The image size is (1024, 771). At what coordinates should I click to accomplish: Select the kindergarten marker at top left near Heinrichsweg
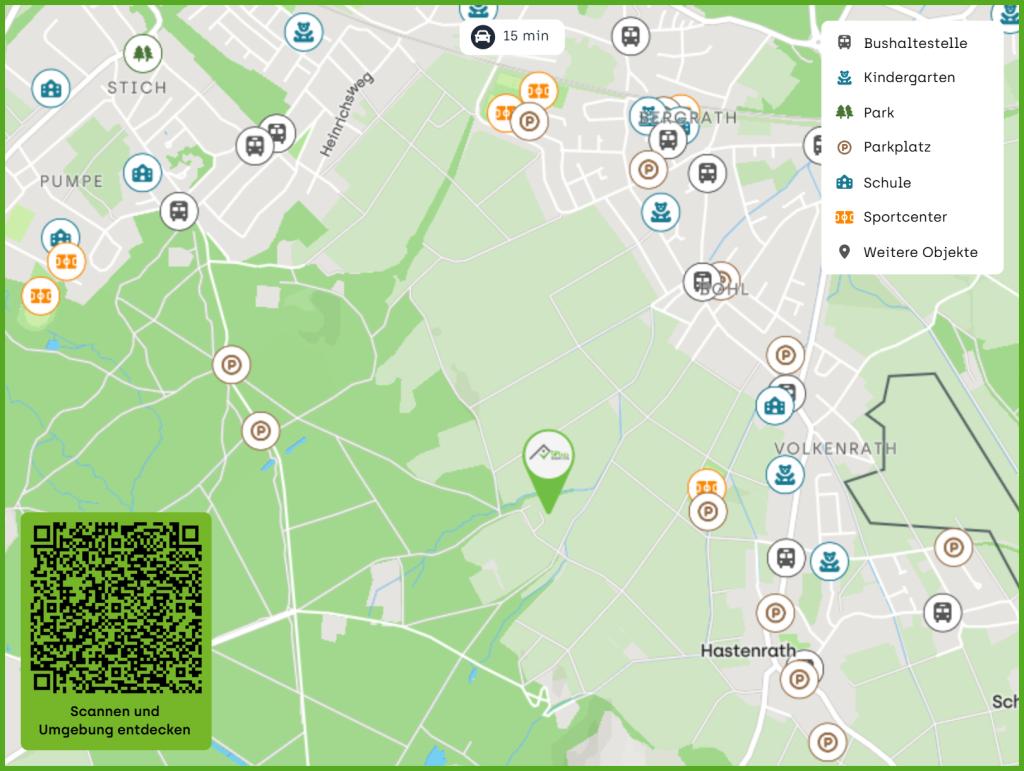[303, 32]
